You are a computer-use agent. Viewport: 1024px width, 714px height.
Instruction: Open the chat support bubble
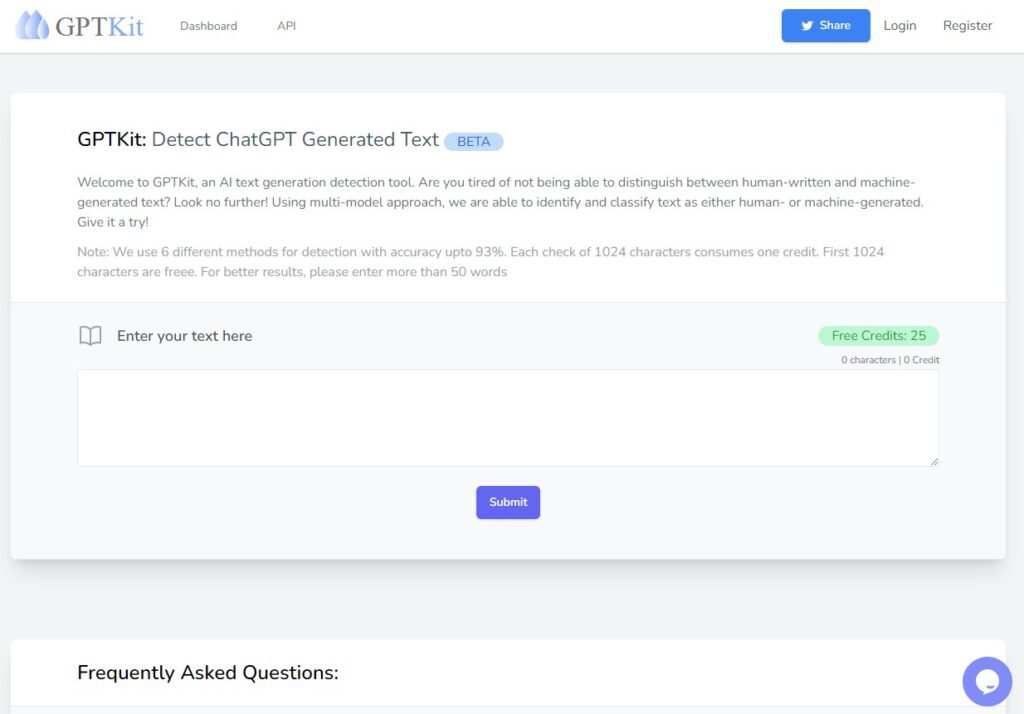(x=986, y=681)
